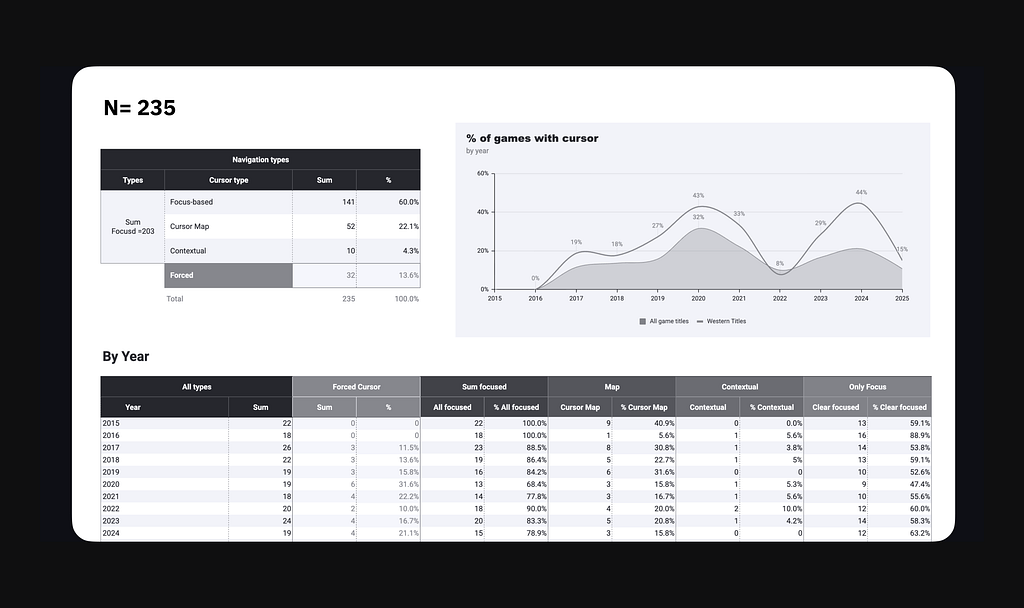Image resolution: width=1024 pixels, height=608 pixels.
Task: Click the 29% data label on chart
Action: click(820, 223)
